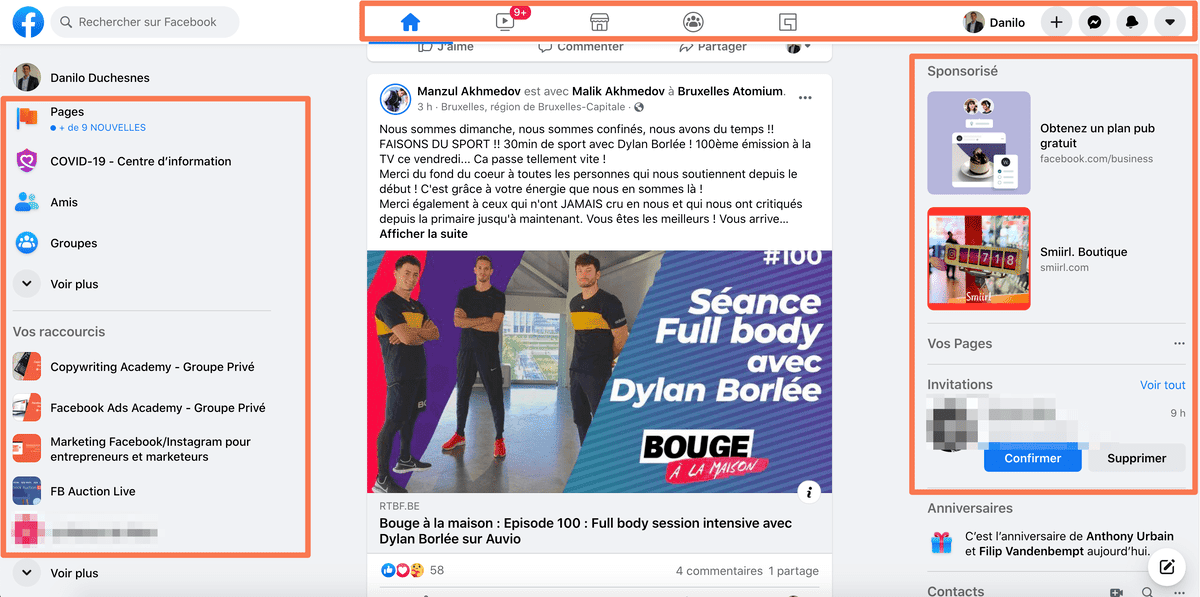Open the Marketplace tab icon
This screenshot has height=597, width=1200.
[x=599, y=22]
